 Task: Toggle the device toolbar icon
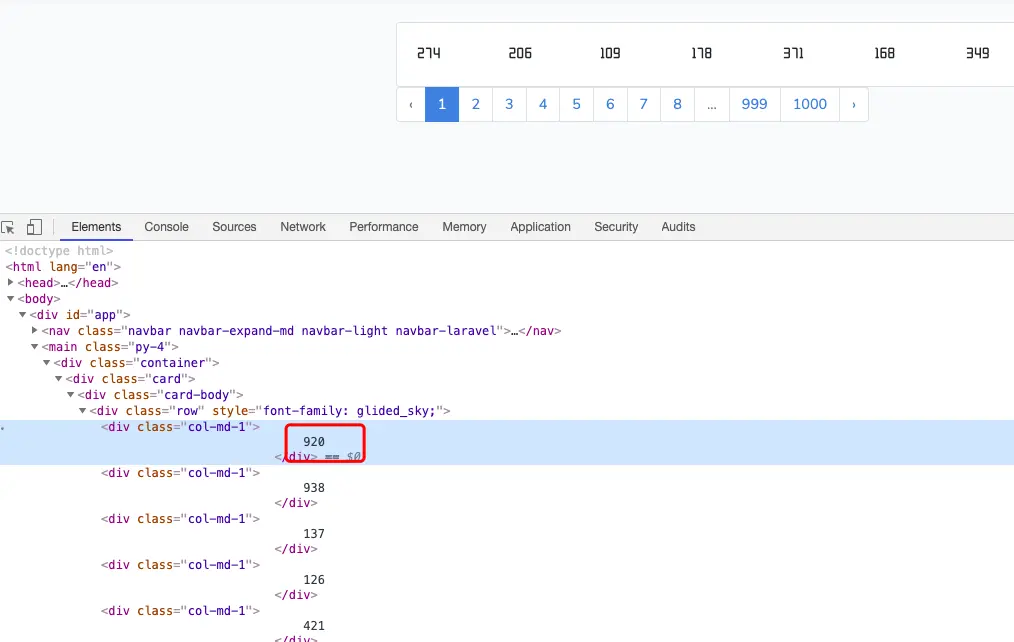pyautogui.click(x=34, y=227)
